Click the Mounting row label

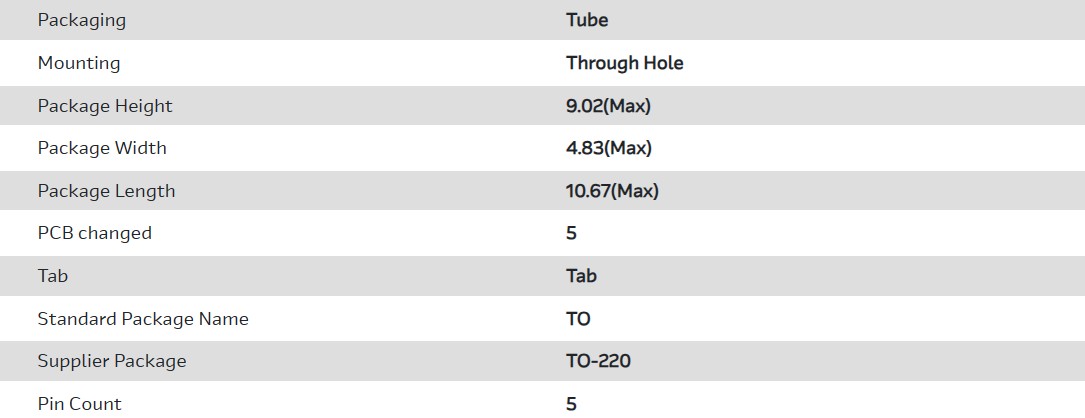click(79, 63)
